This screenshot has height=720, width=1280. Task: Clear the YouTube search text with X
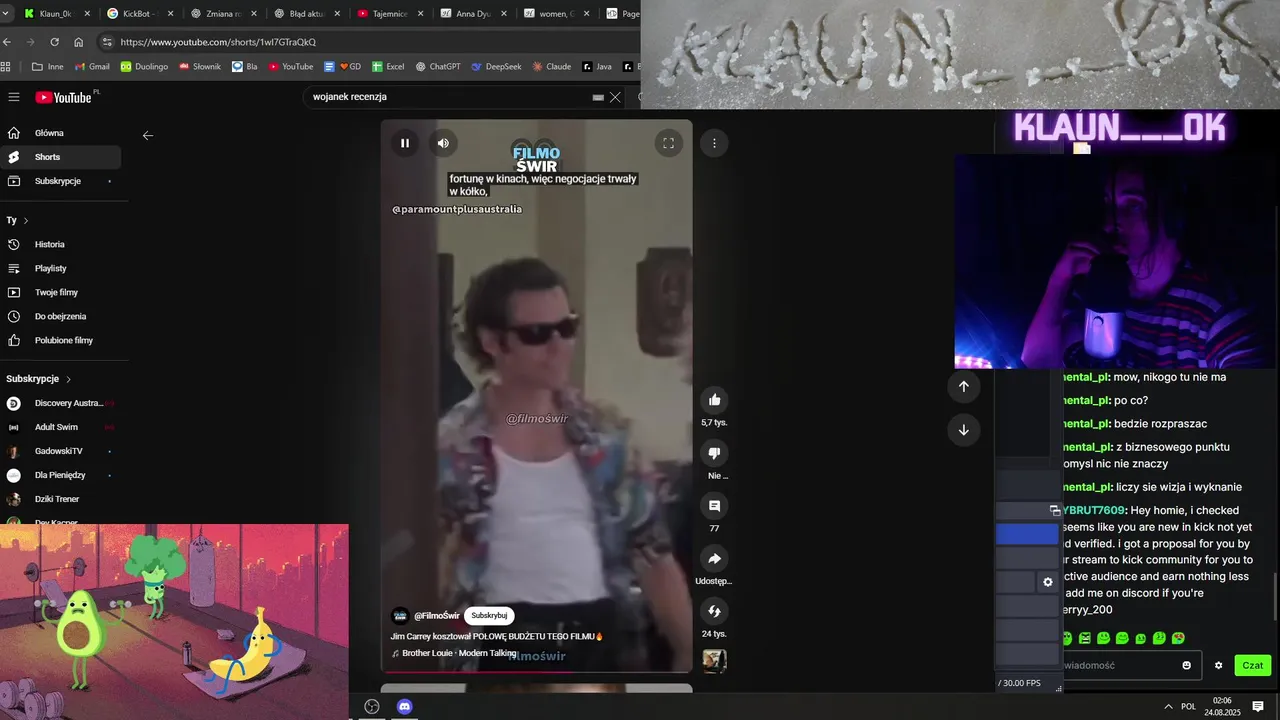coord(615,97)
